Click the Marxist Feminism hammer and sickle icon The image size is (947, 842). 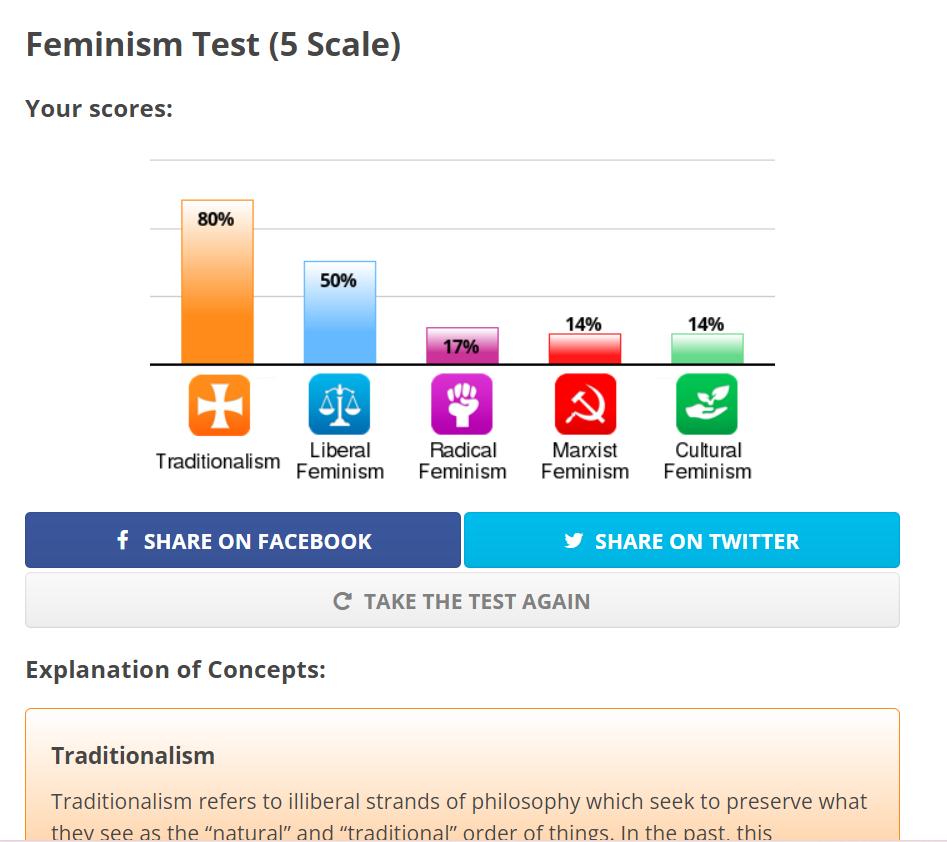[x=585, y=405]
